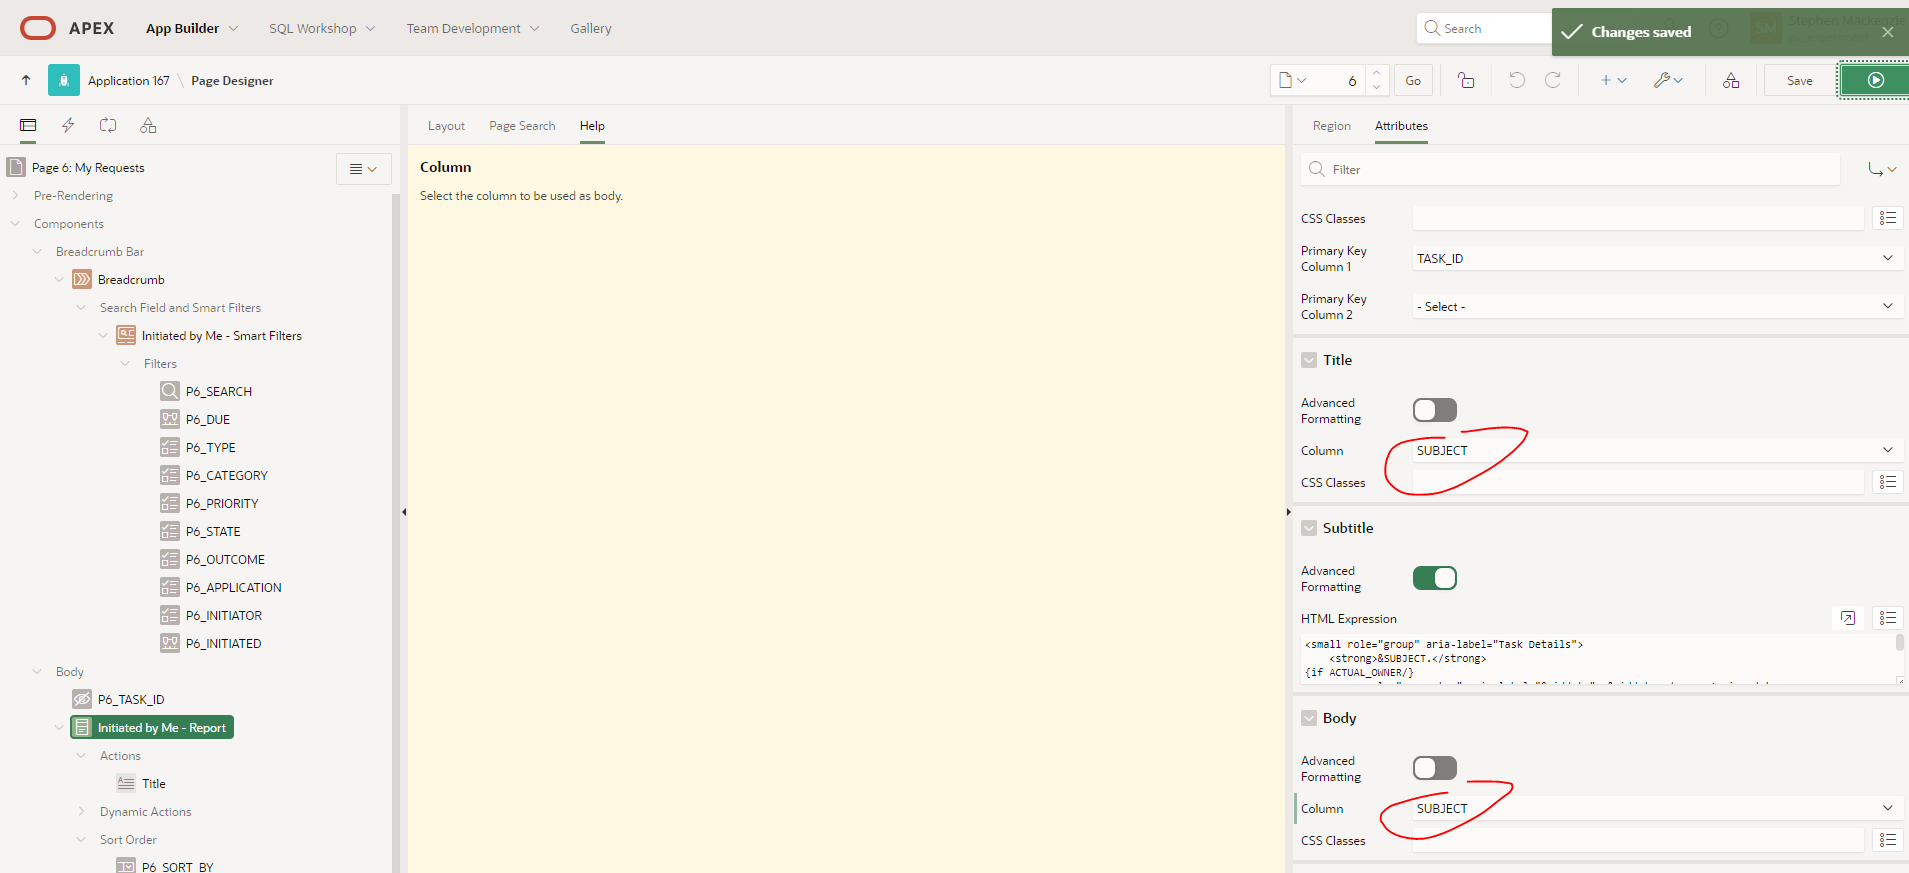The image size is (1909, 873).
Task: Click the Undo arrow icon
Action: [x=1516, y=80]
